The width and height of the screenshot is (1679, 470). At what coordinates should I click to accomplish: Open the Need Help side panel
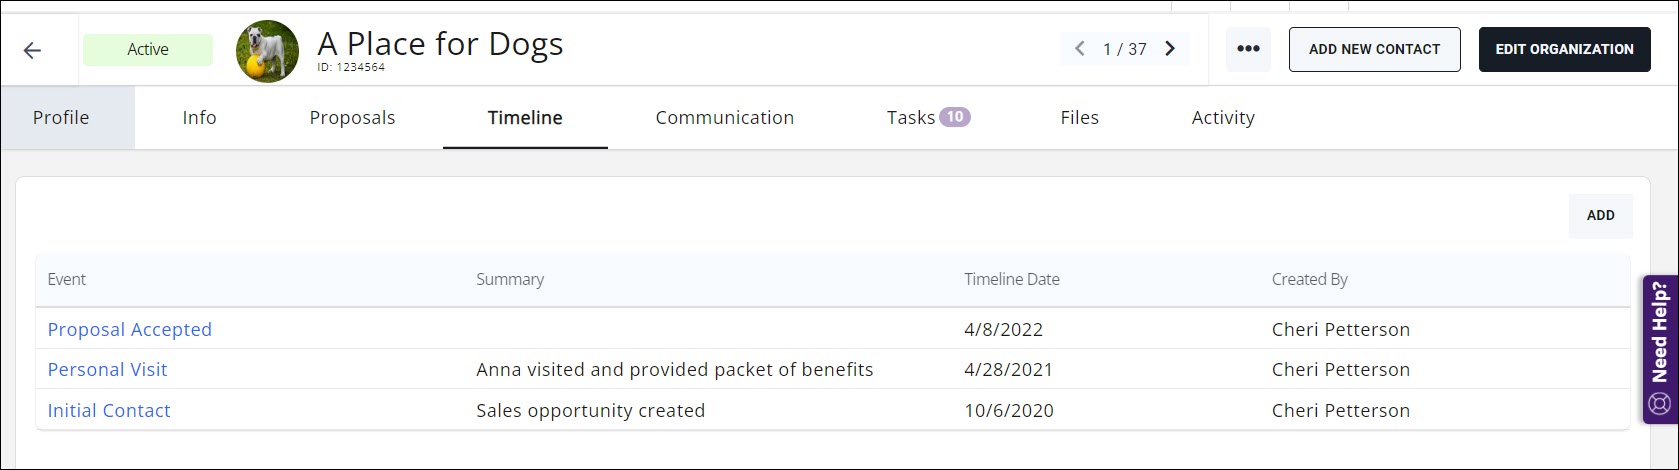click(x=1660, y=349)
